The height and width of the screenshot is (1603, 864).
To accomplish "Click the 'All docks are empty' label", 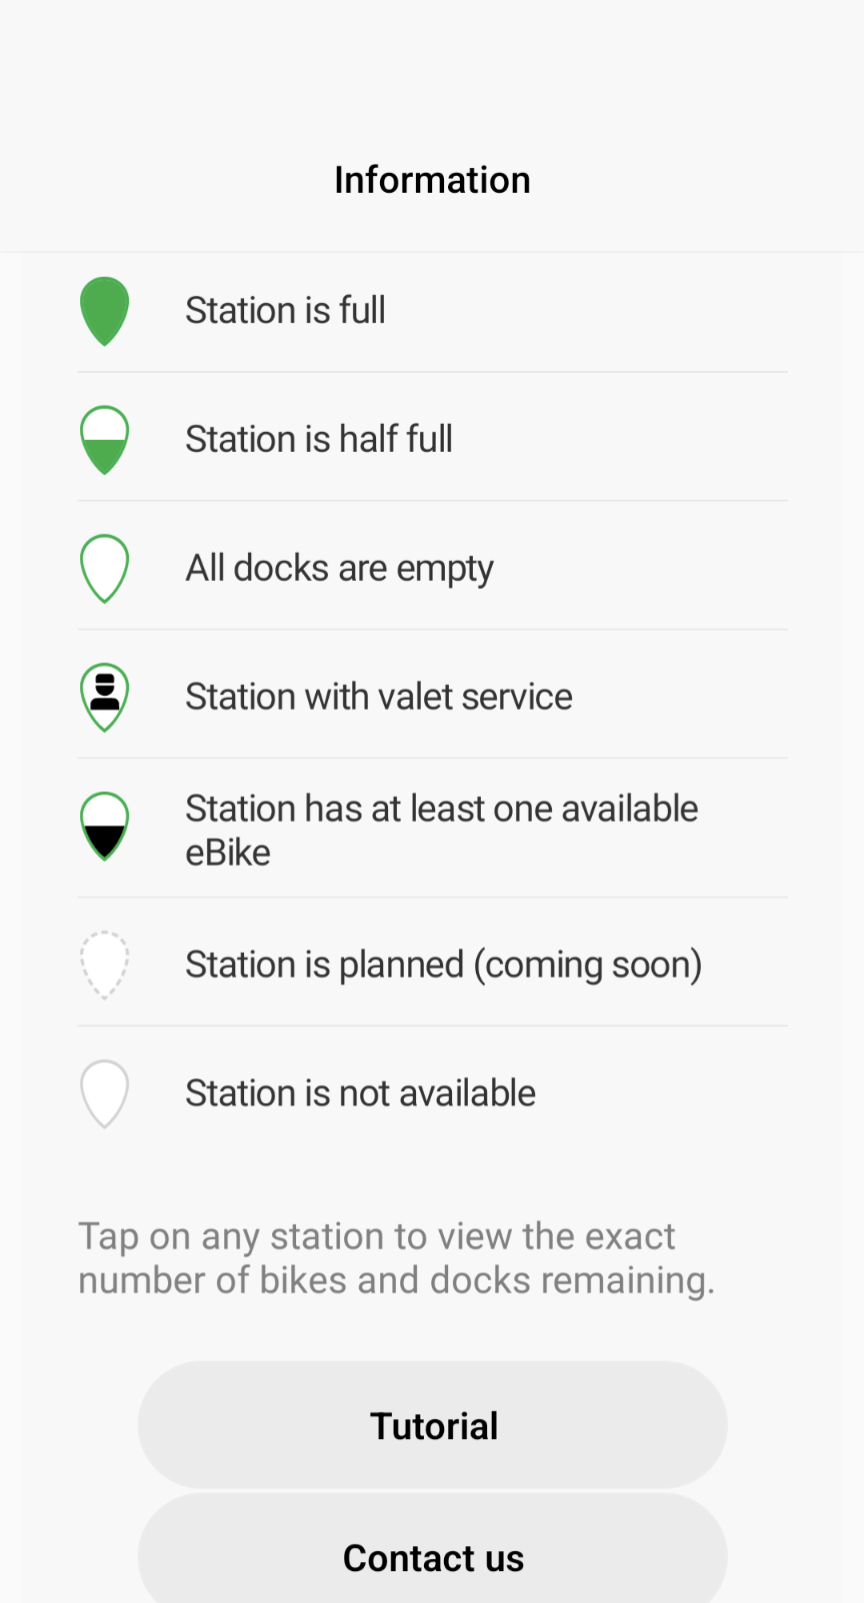I will tap(339, 568).
